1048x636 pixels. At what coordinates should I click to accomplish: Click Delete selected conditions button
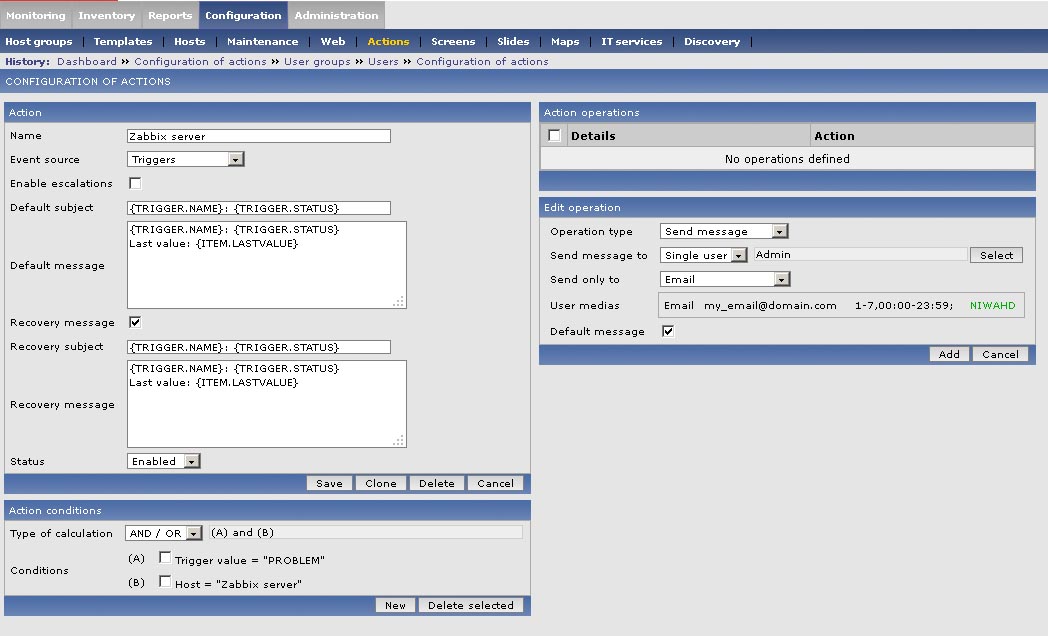click(x=471, y=605)
